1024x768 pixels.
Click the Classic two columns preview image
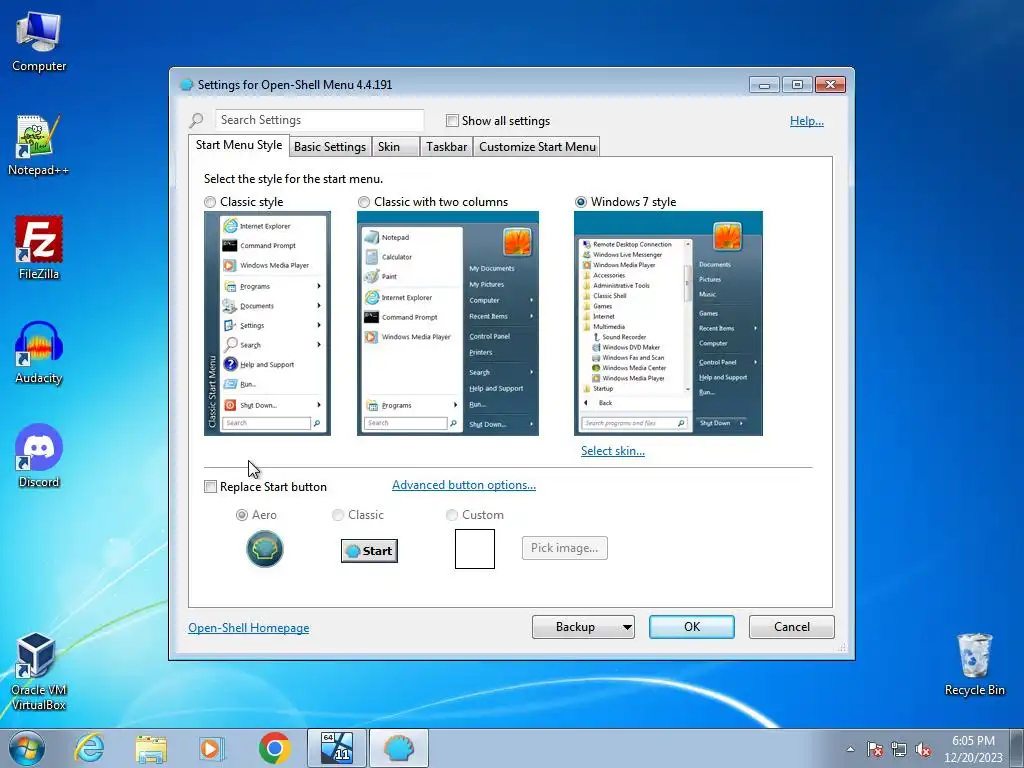448,323
